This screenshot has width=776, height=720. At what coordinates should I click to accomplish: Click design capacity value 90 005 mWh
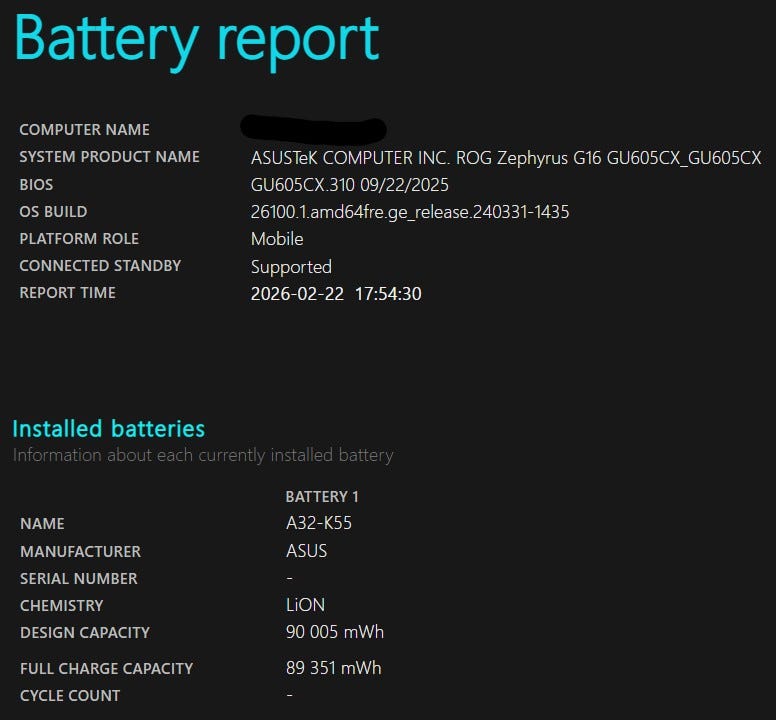335,632
